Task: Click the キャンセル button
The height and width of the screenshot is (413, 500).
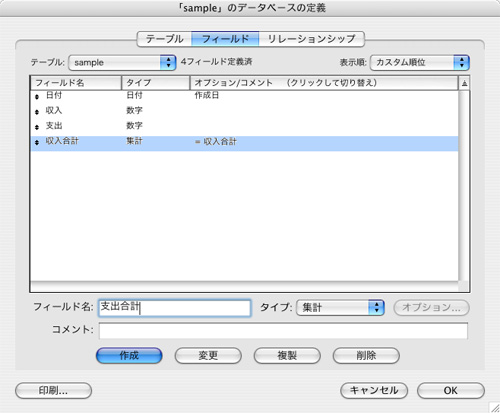Action: tap(374, 390)
